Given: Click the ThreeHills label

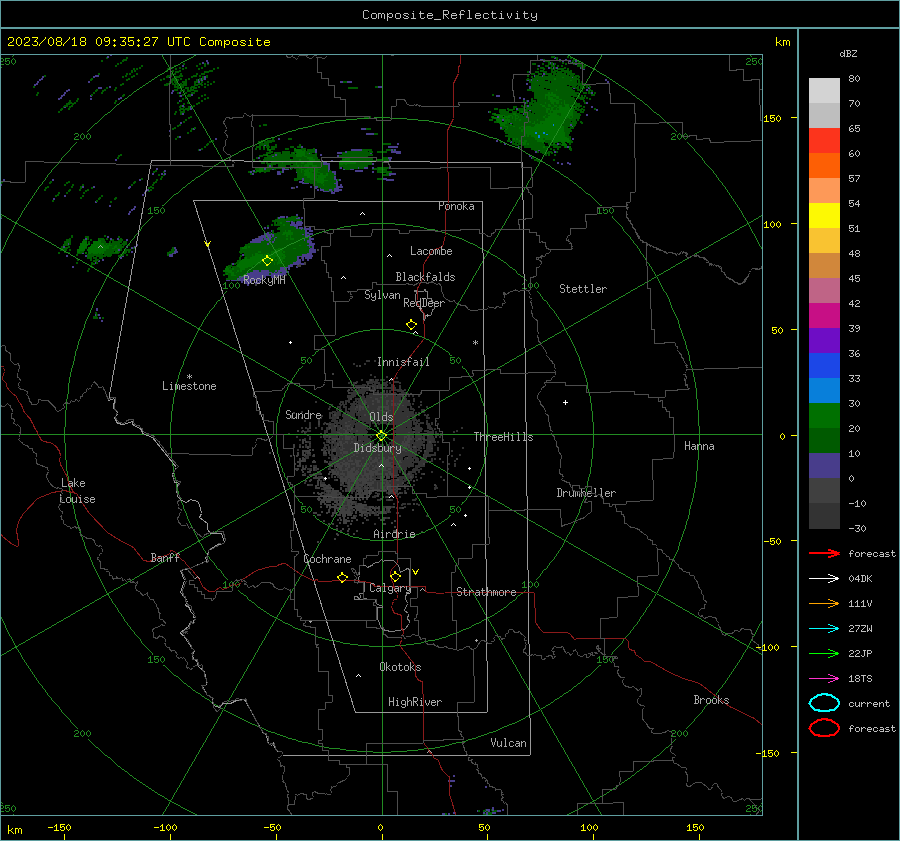Looking at the screenshot, I should (503, 437).
